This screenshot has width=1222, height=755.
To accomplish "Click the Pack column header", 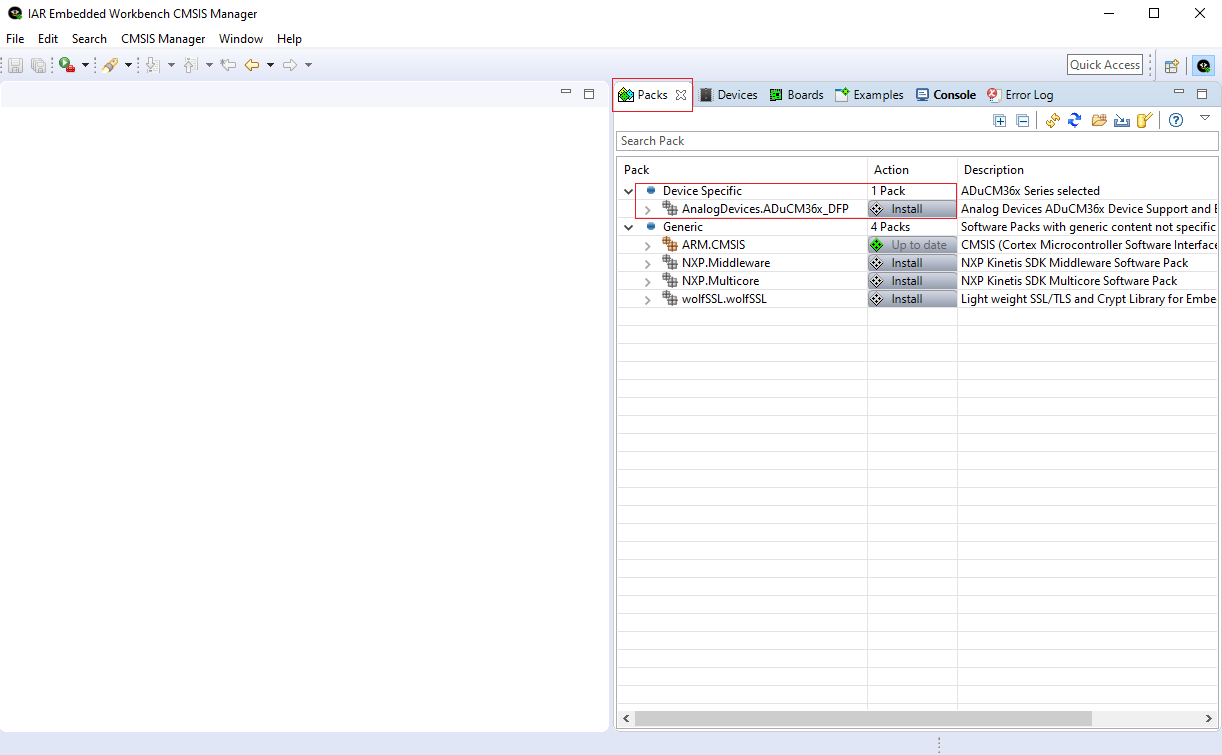I will tap(742, 170).
